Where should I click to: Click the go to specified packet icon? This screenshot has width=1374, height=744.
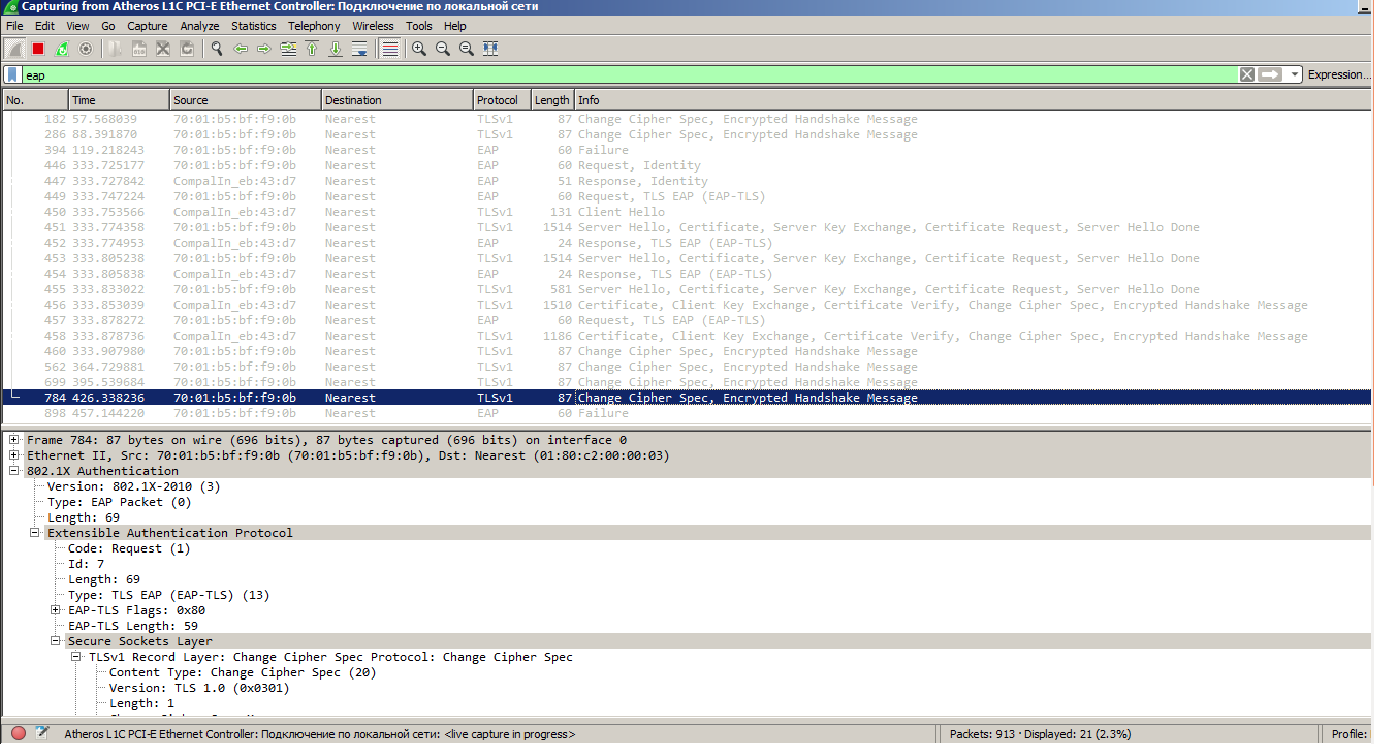[x=288, y=48]
